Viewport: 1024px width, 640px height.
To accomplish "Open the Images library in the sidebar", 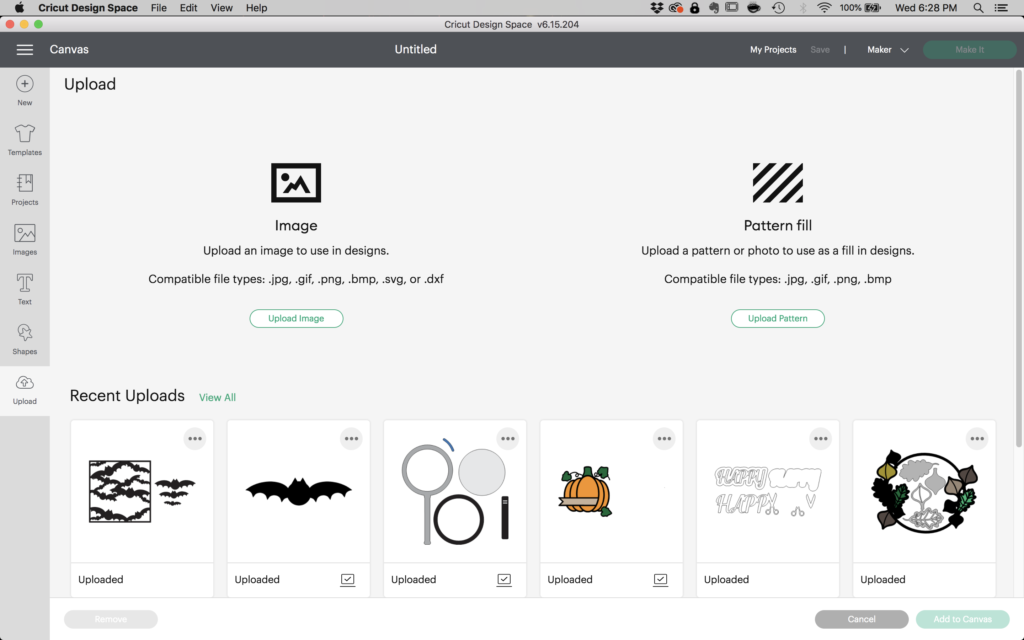I will (x=25, y=239).
